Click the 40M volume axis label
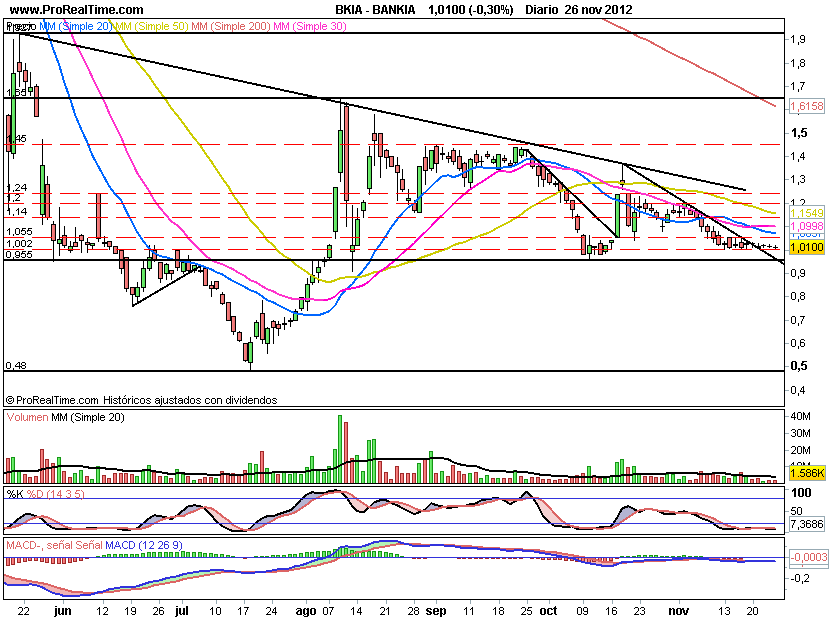 click(x=800, y=416)
